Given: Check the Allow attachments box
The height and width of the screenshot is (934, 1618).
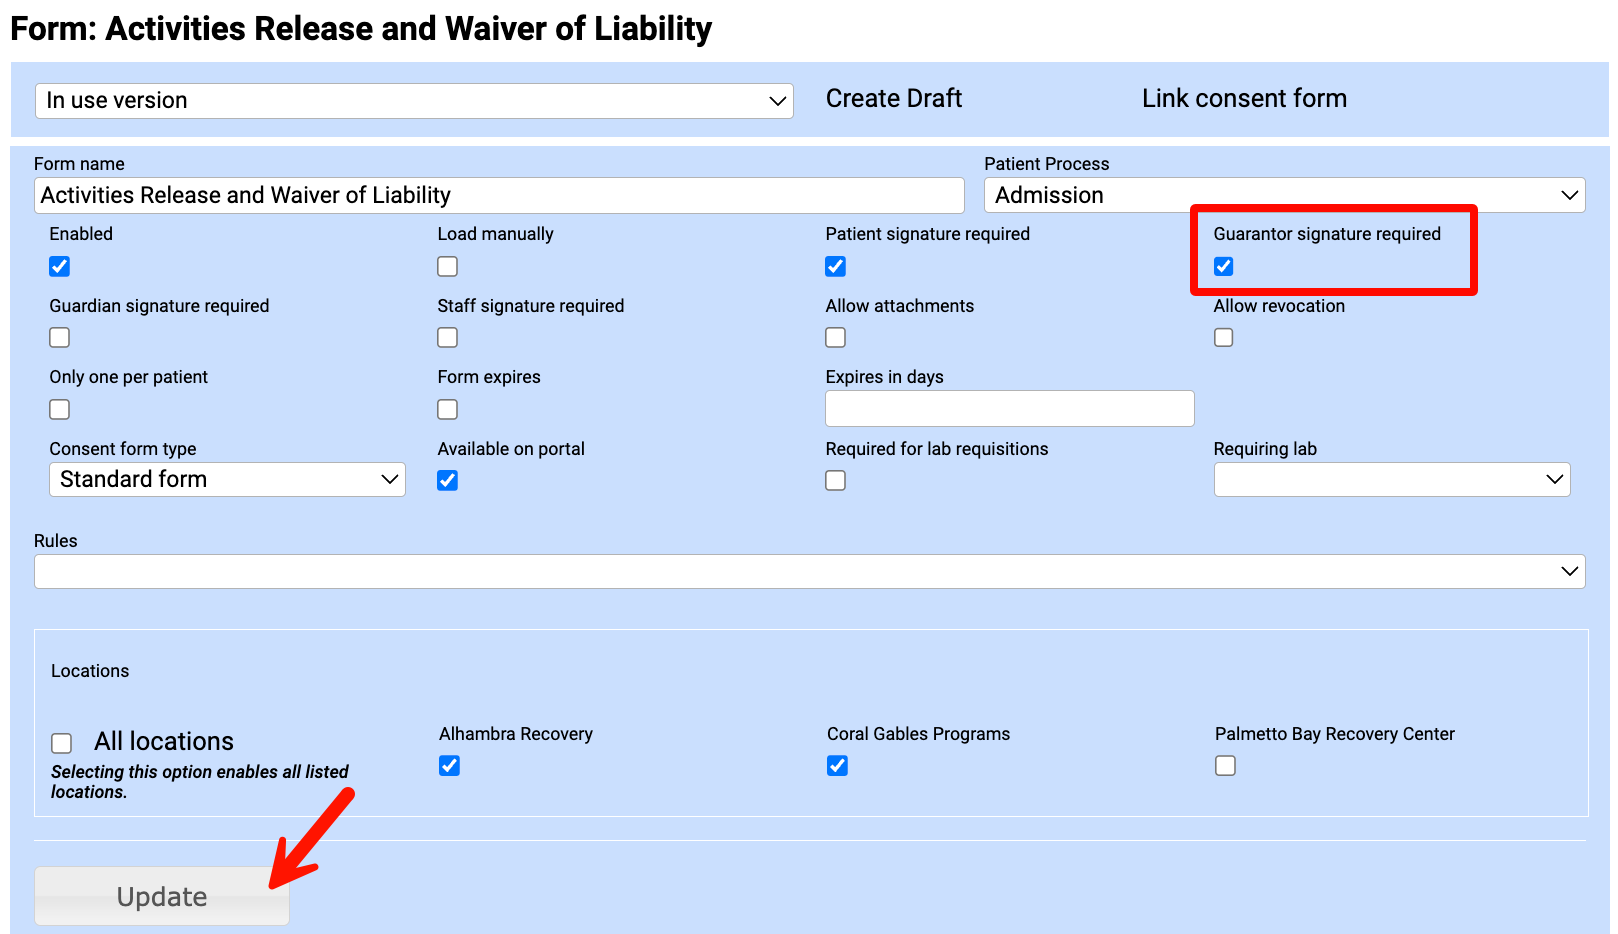Looking at the screenshot, I should (x=836, y=338).
